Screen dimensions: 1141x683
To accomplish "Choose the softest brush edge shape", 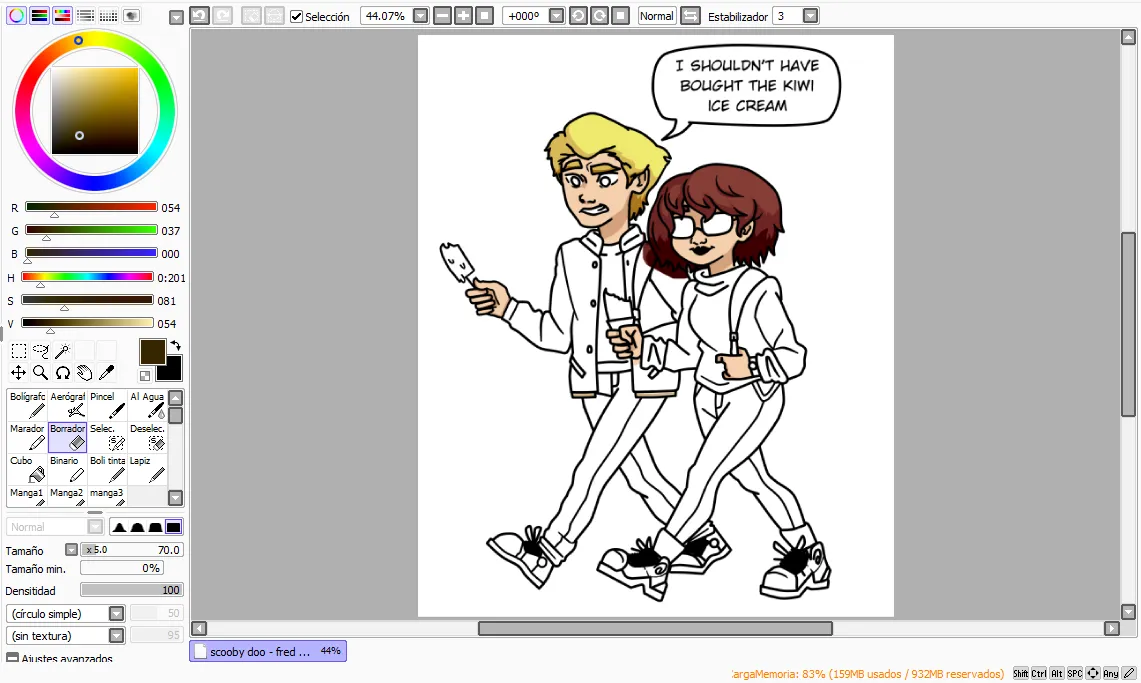I will click(119, 527).
